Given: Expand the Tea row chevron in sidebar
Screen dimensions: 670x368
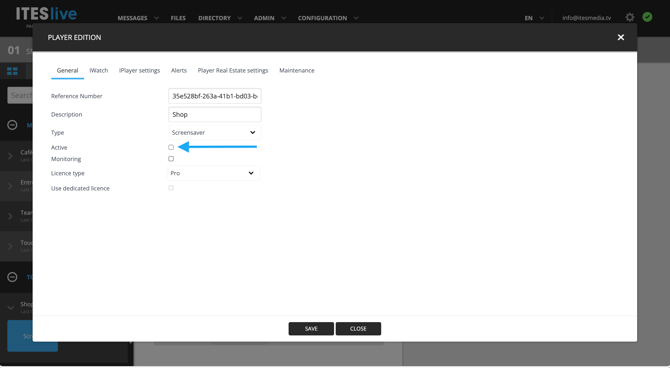Looking at the screenshot, I should (10, 216).
